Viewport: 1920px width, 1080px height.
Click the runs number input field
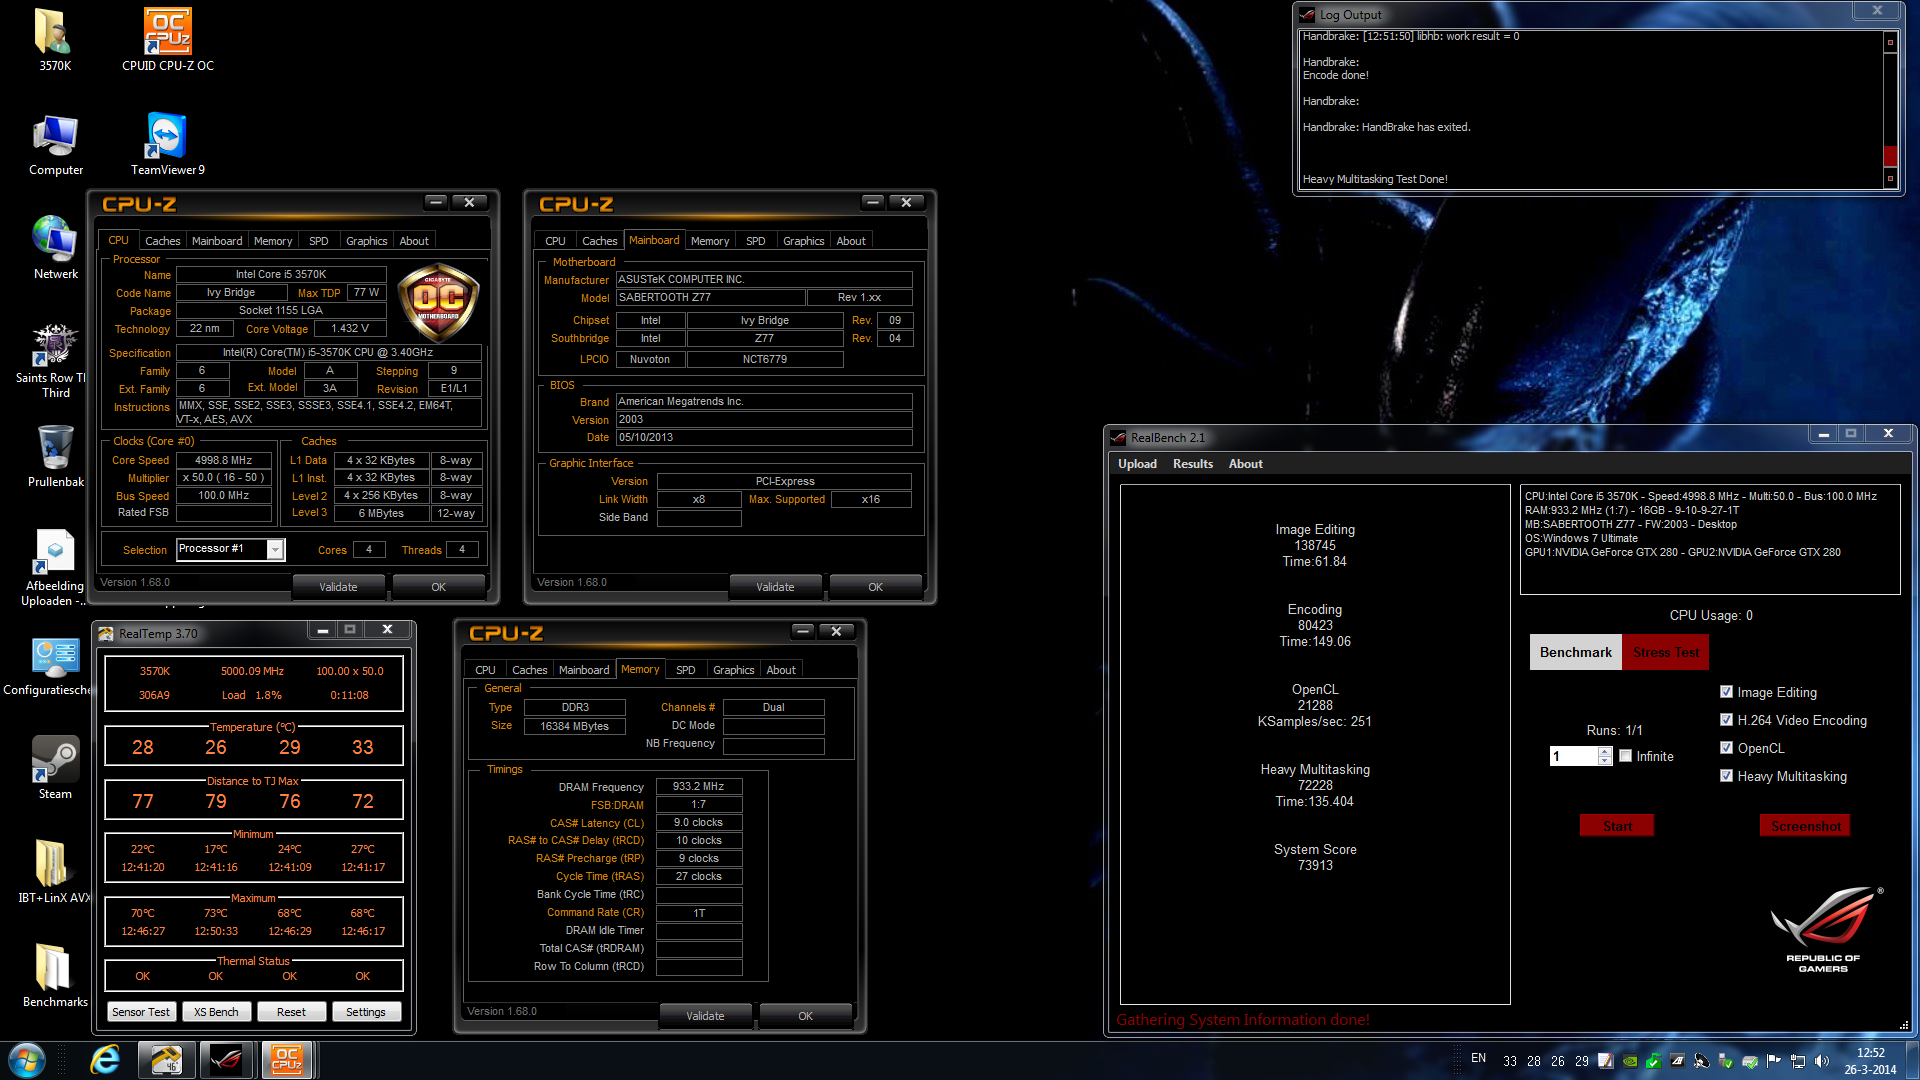coord(1574,756)
